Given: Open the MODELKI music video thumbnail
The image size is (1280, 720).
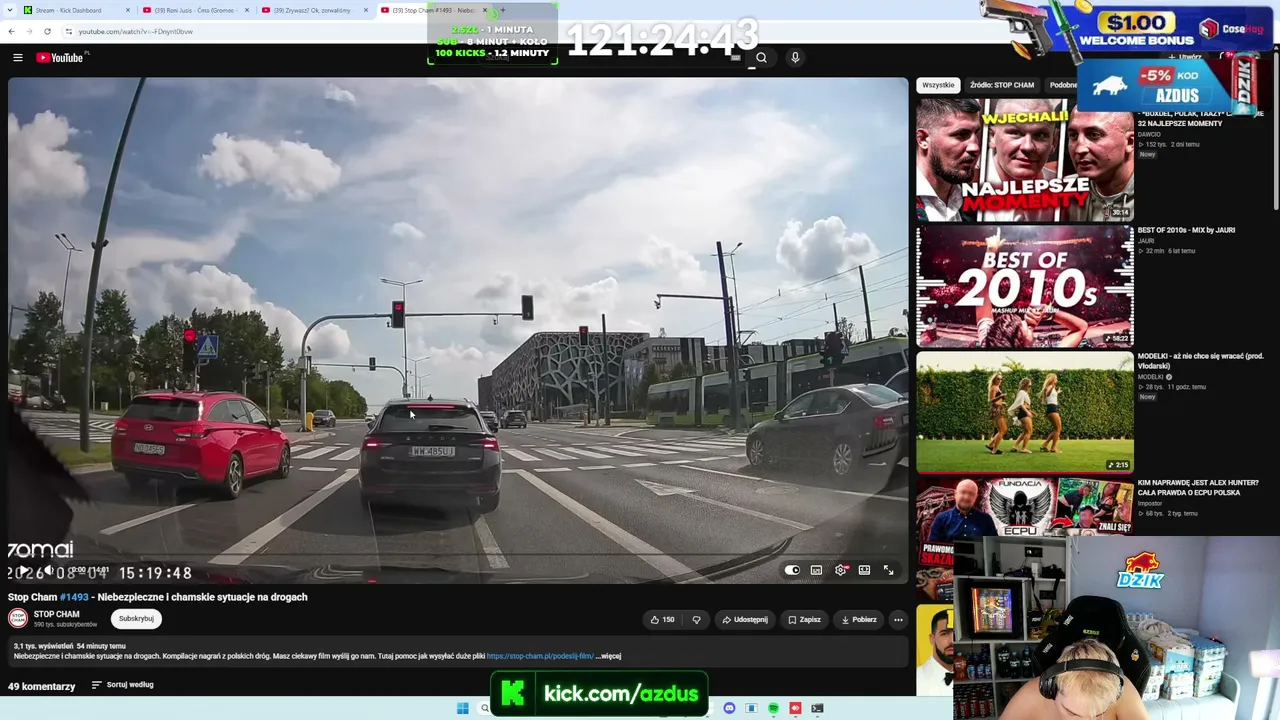Looking at the screenshot, I should click(x=1025, y=412).
